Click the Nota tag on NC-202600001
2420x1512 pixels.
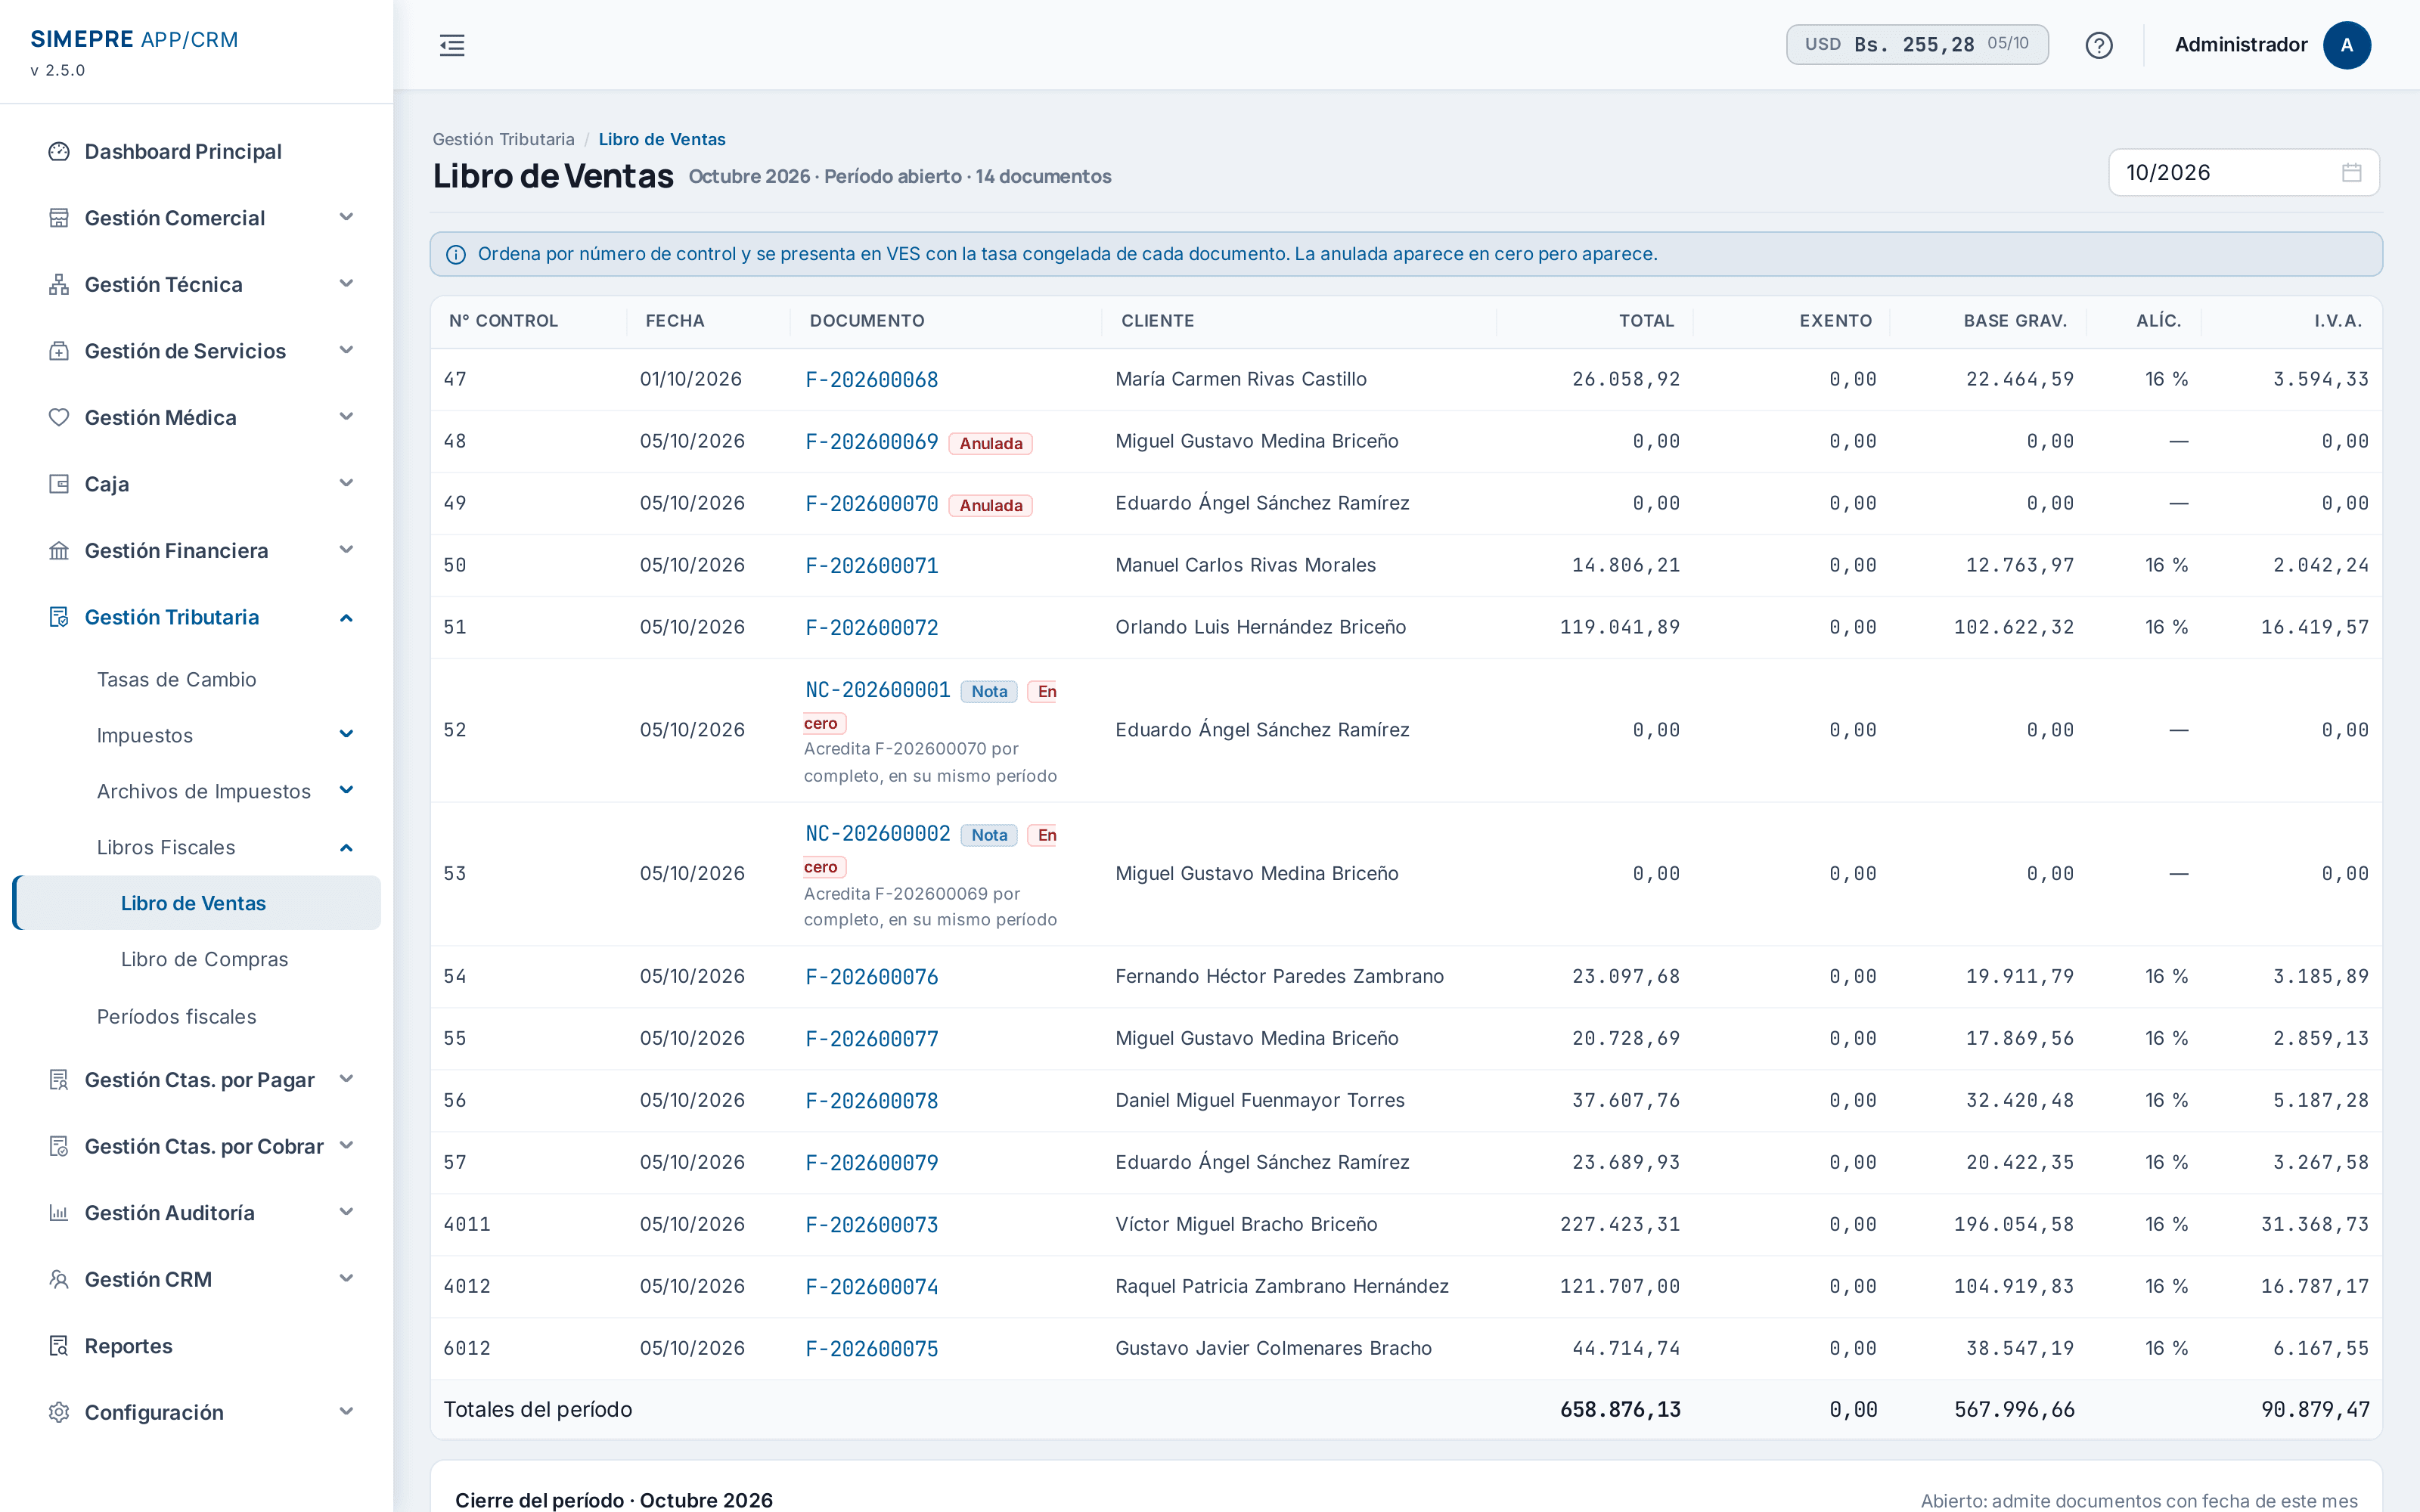(989, 691)
